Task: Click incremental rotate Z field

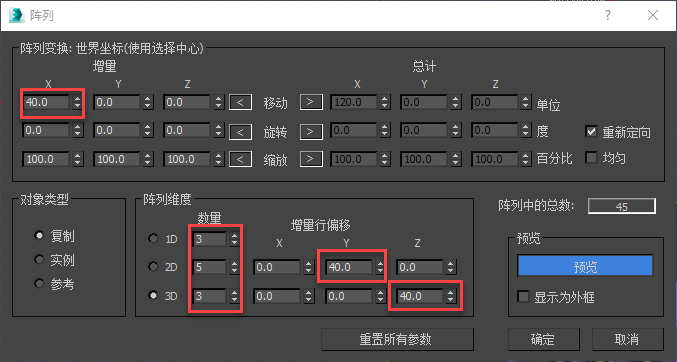Action: point(187,130)
